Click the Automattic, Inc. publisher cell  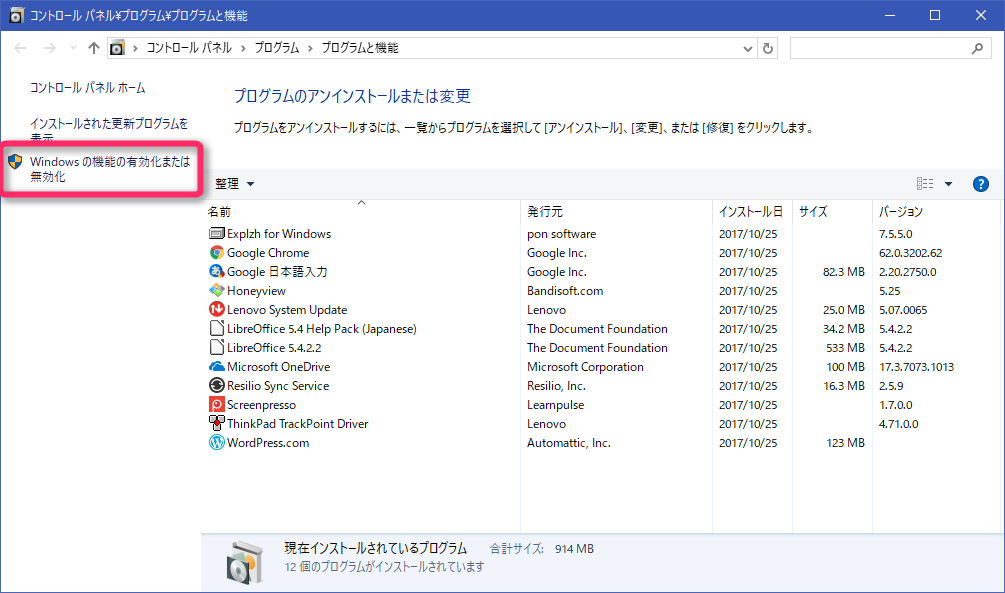coord(569,442)
